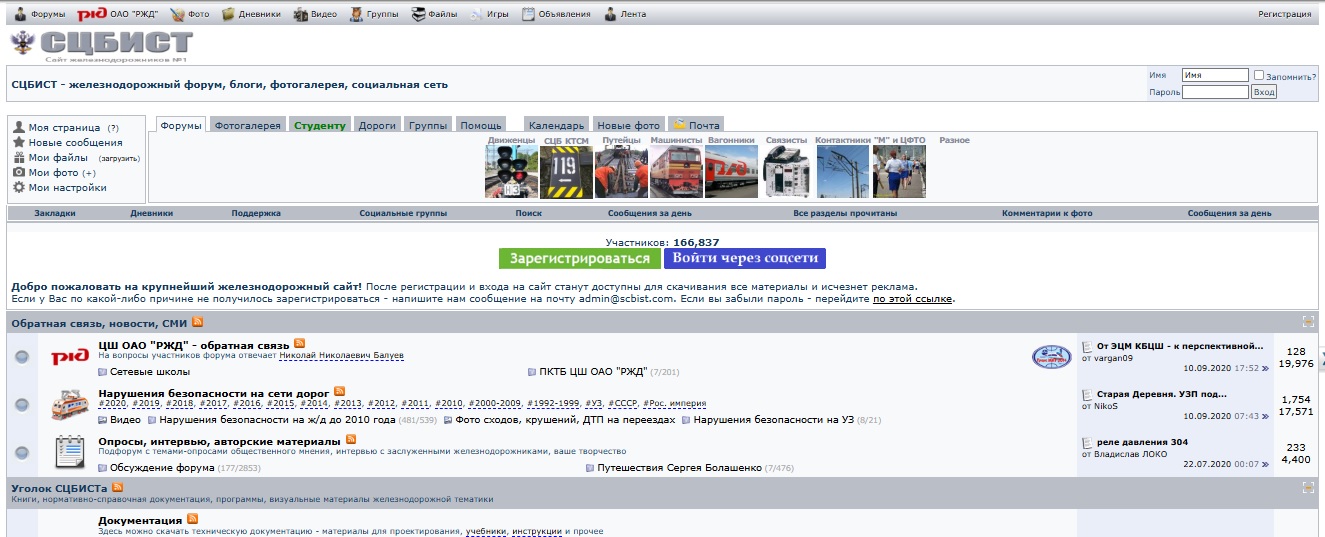The image size is (1325, 537).
Task: Click the Пароль input field
Action: pyautogui.click(x=1215, y=92)
